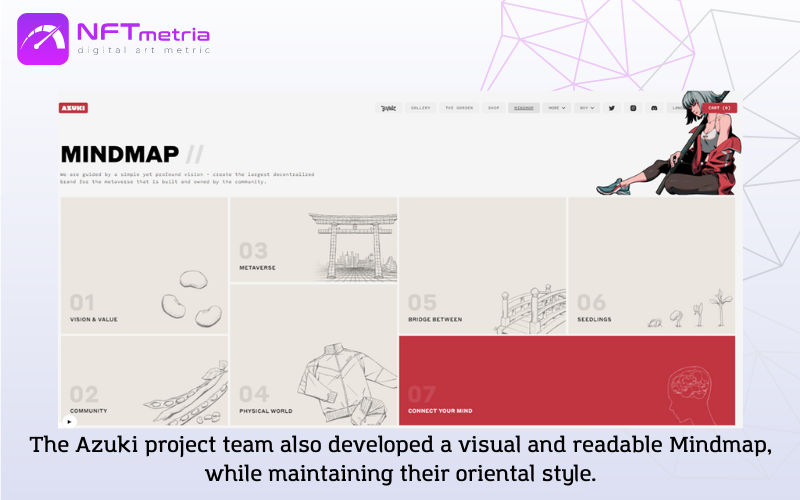The height and width of the screenshot is (500, 800).
Task: Click the small play icon in Community tile
Action: click(x=69, y=421)
